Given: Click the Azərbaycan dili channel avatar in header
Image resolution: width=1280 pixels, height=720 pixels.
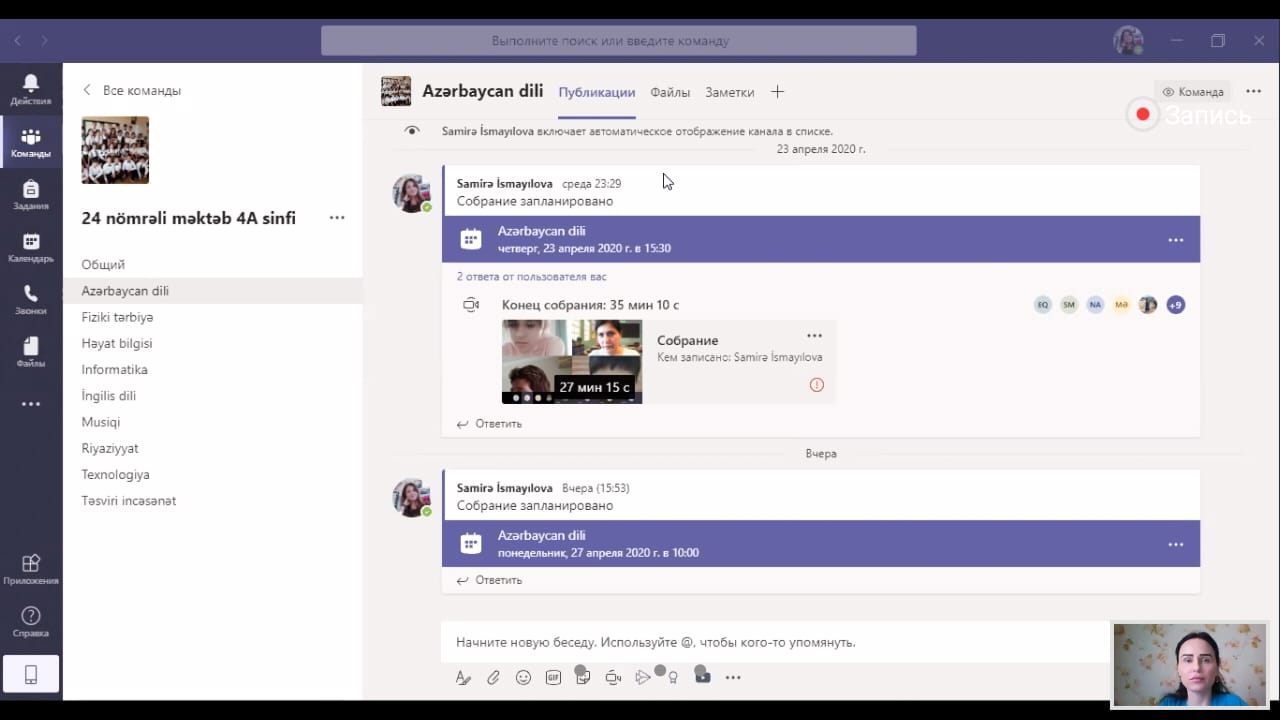Looking at the screenshot, I should pos(396,91).
